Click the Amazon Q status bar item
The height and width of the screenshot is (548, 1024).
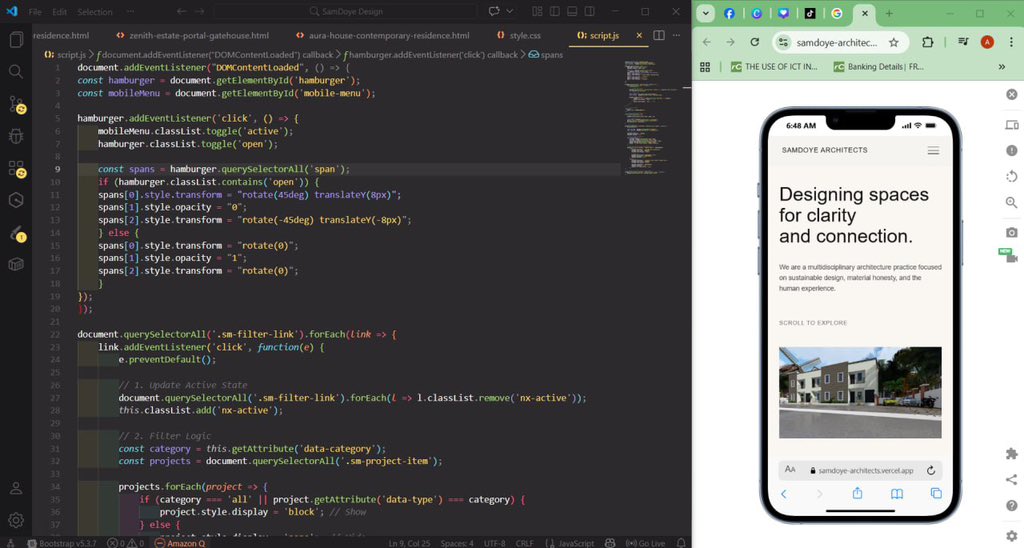click(x=180, y=543)
